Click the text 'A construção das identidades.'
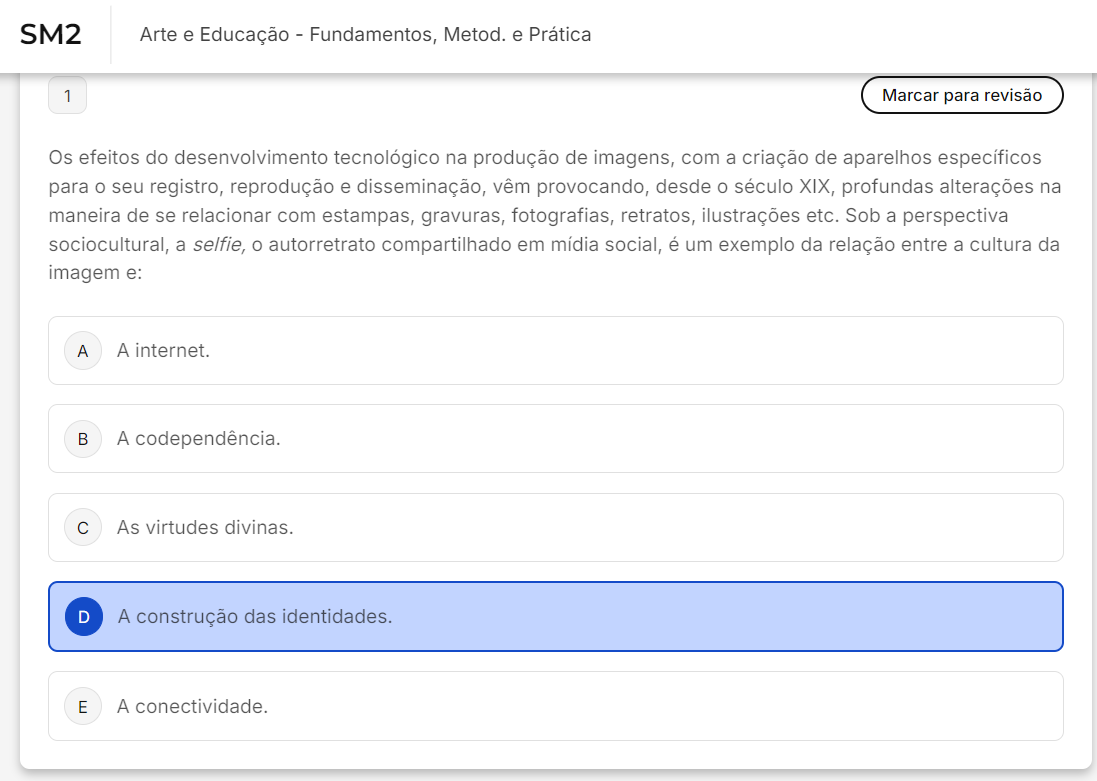This screenshot has width=1097, height=781. tap(255, 617)
